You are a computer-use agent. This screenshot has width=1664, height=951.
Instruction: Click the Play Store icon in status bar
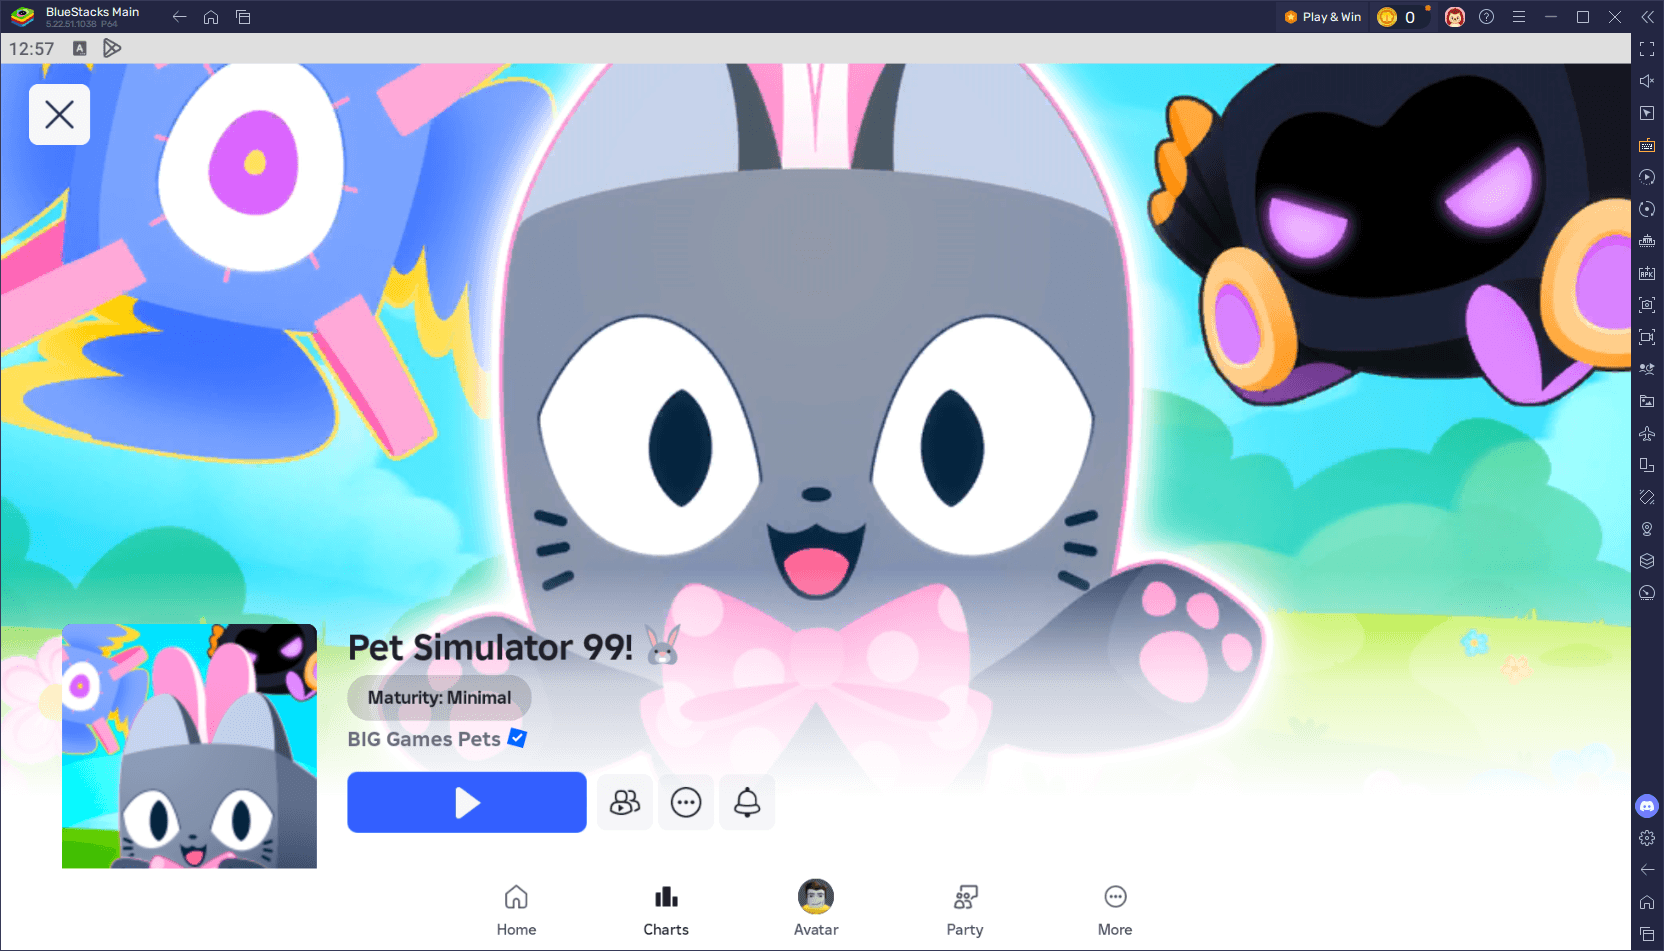tap(112, 48)
